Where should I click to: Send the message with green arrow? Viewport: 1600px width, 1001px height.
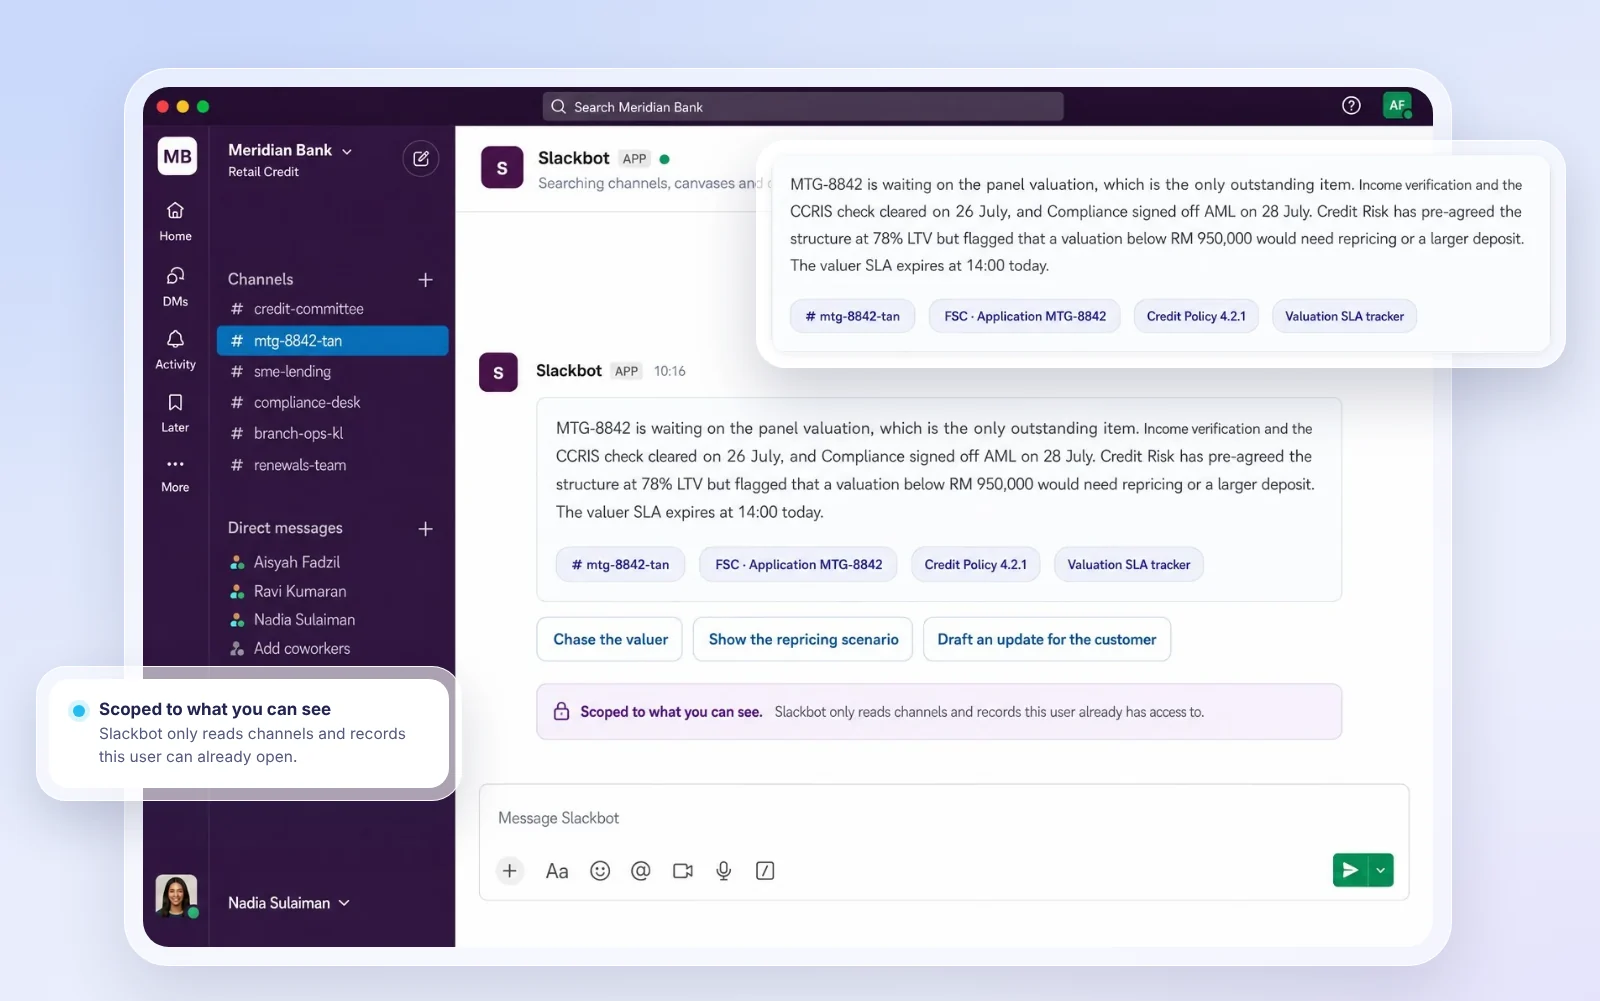coord(1350,870)
